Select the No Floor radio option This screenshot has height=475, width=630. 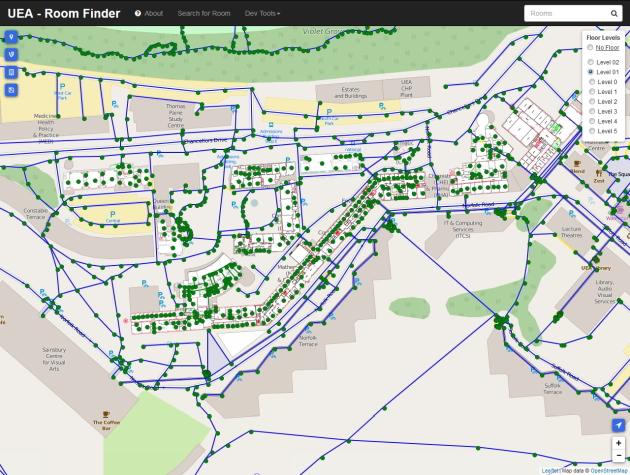[590, 47]
